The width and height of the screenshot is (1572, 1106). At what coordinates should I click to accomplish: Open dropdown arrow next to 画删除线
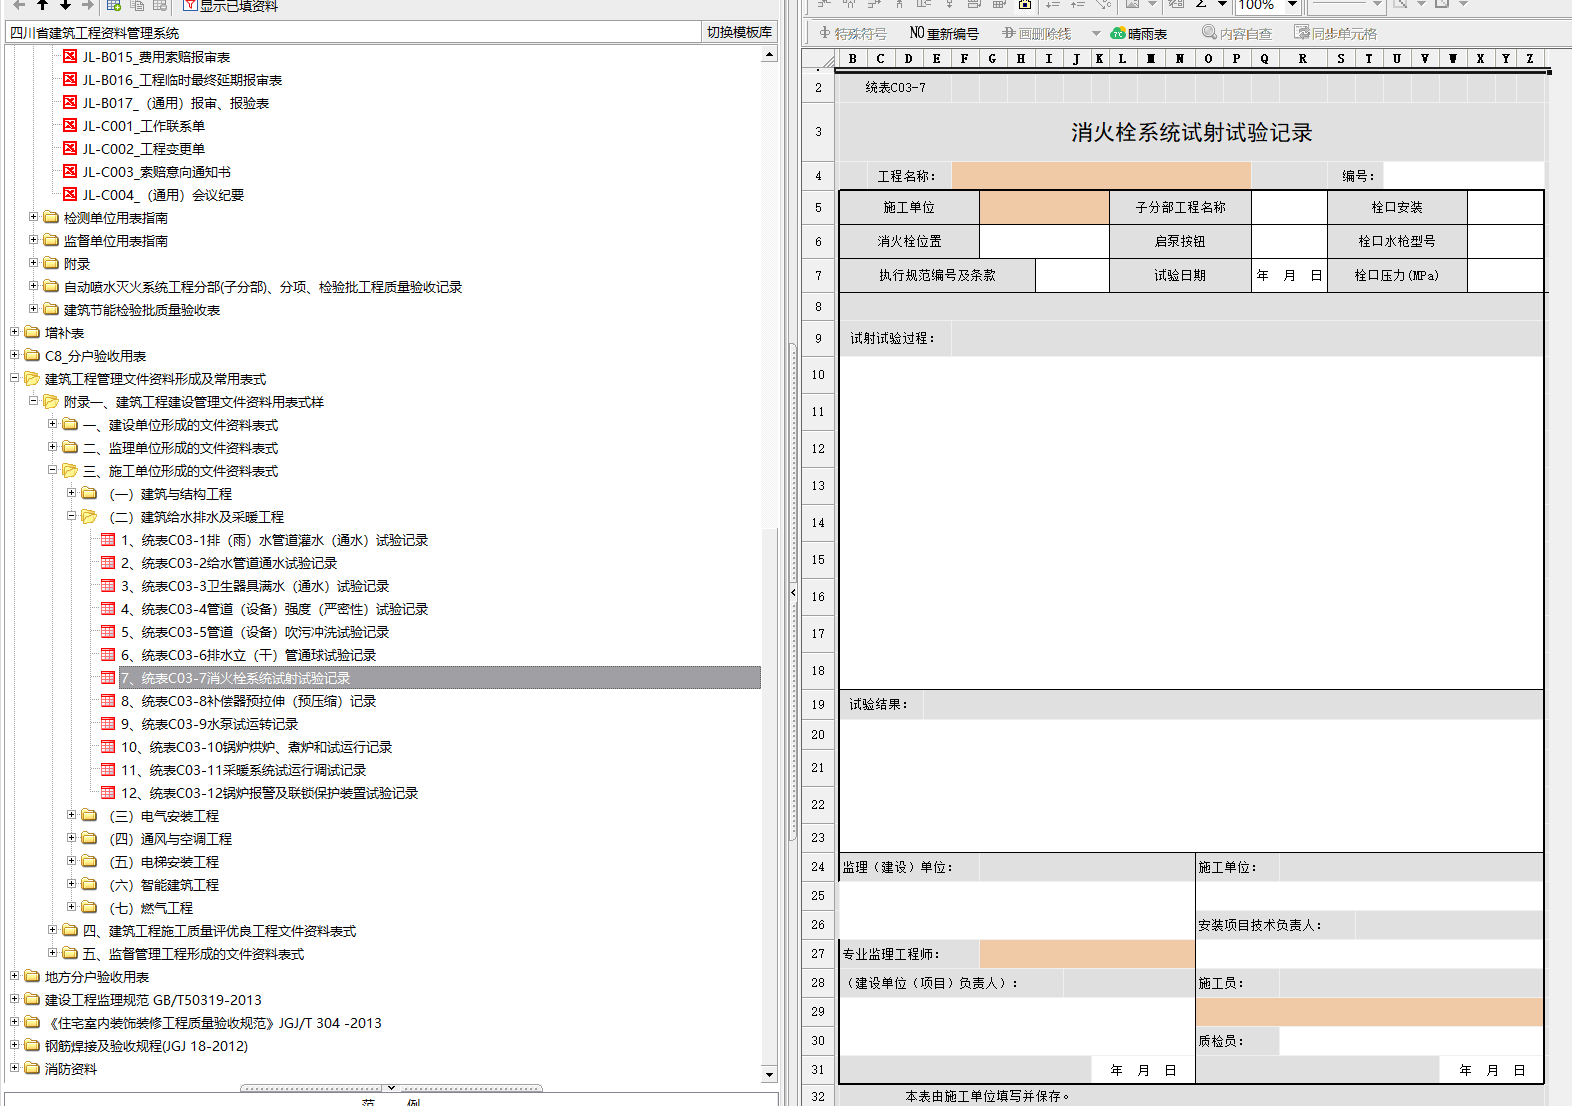pos(1096,34)
